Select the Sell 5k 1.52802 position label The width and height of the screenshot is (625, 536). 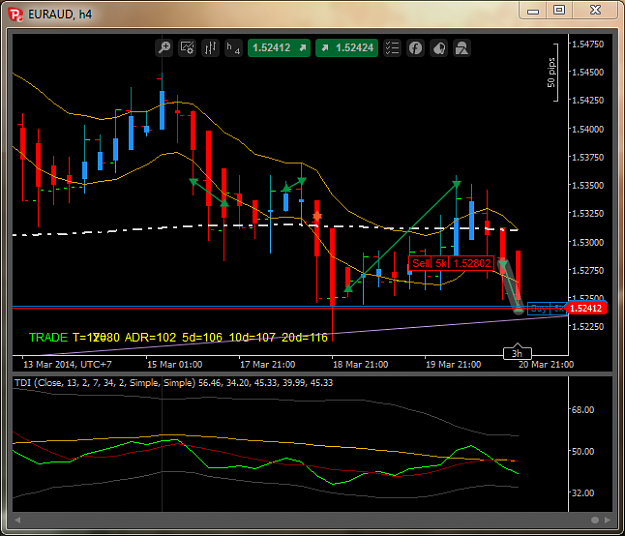click(451, 263)
